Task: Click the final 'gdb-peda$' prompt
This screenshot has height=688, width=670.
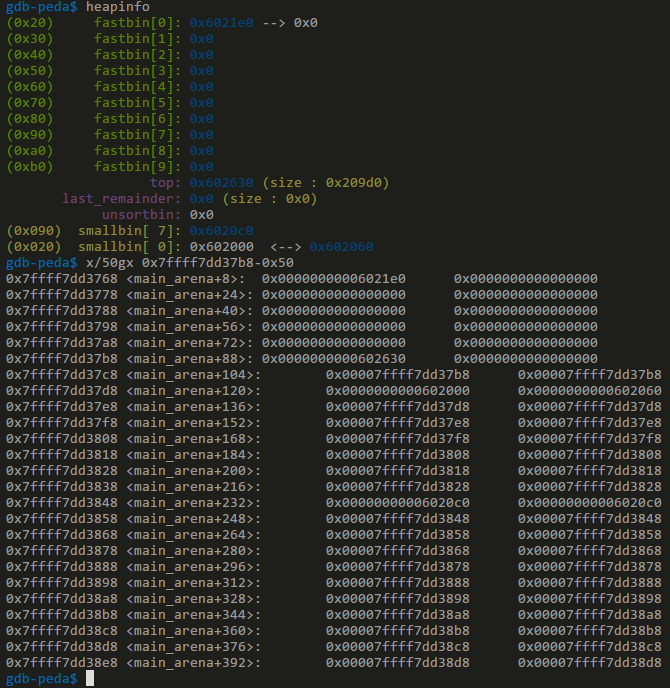Action: [42, 679]
